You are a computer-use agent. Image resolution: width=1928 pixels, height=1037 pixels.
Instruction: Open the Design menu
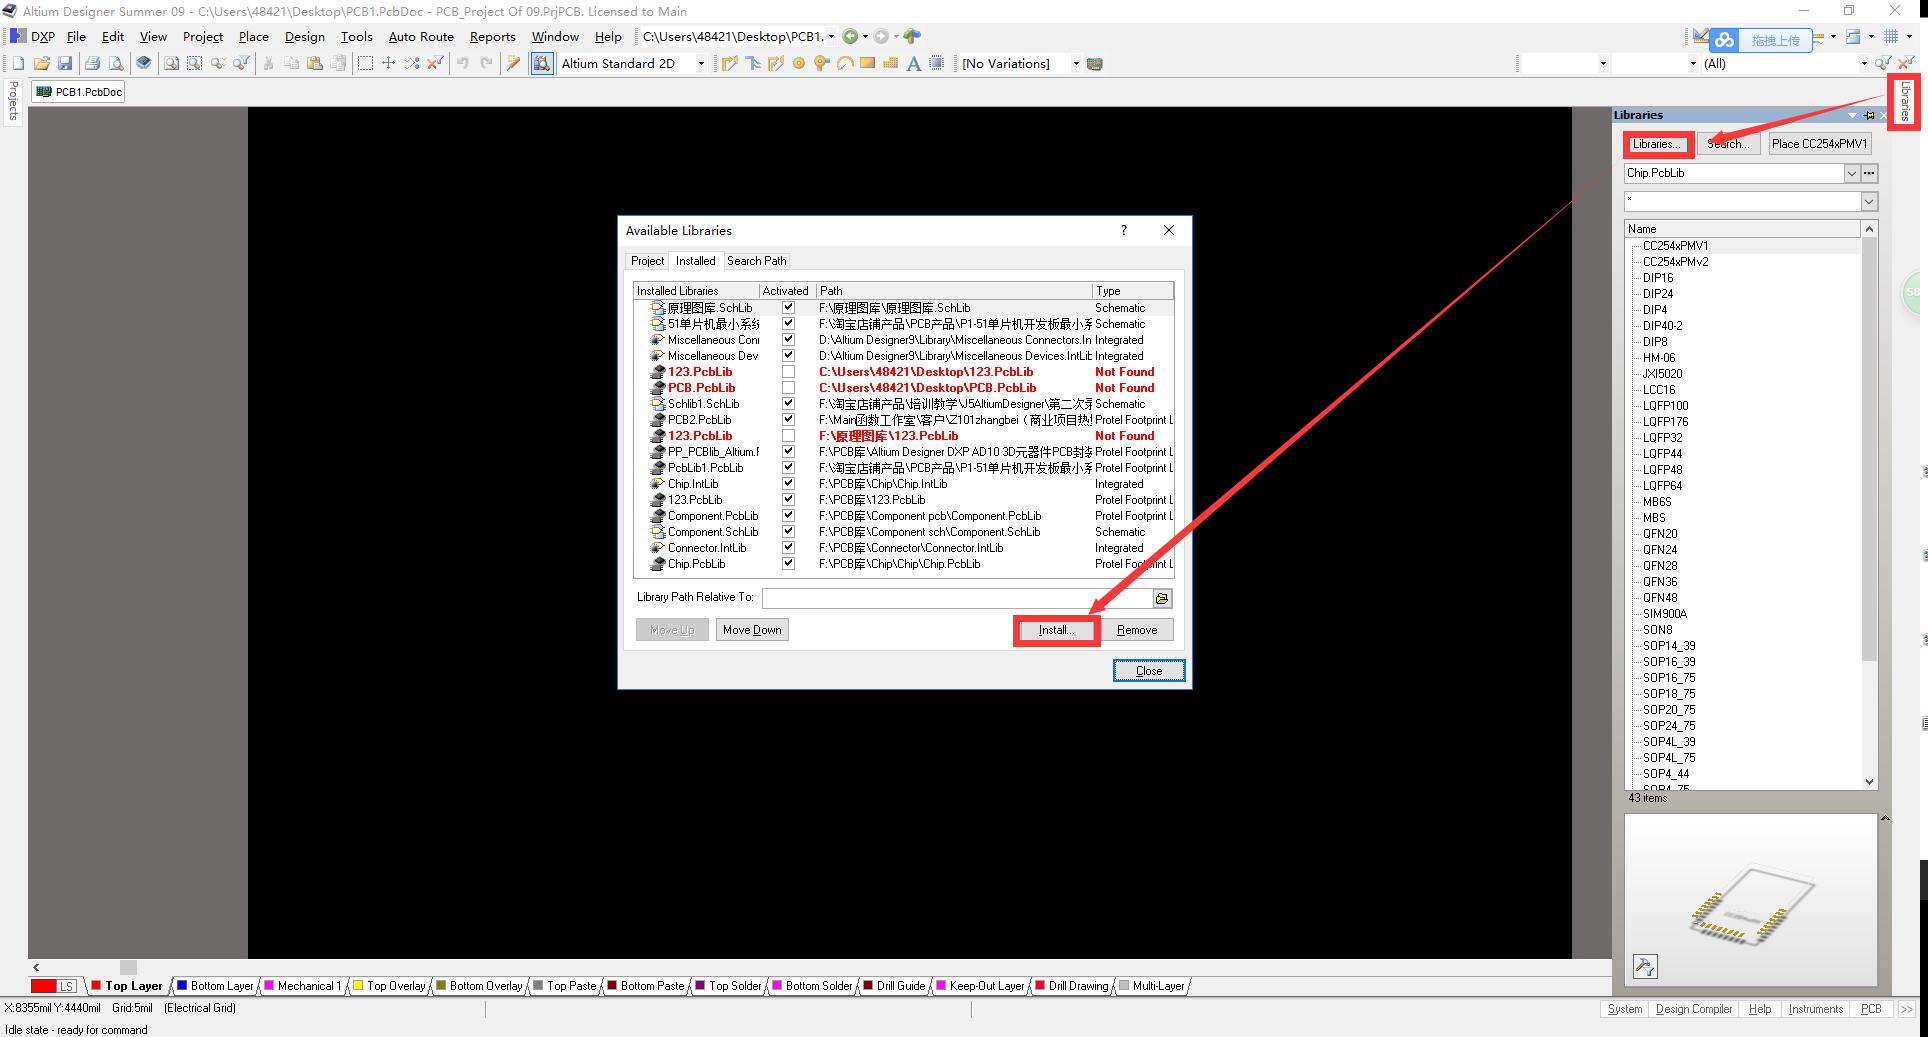304,37
